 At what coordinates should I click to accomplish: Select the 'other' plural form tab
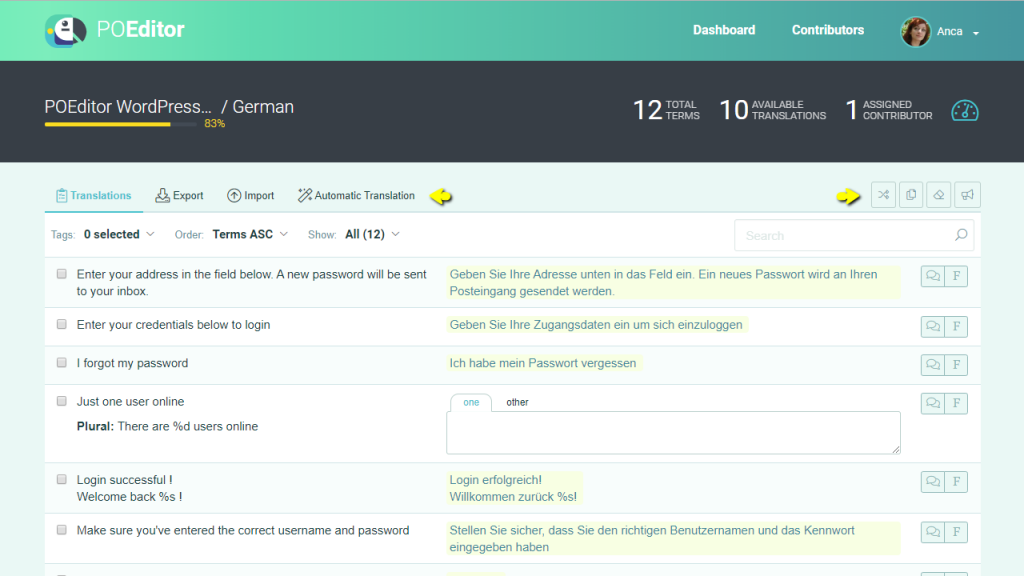click(517, 402)
